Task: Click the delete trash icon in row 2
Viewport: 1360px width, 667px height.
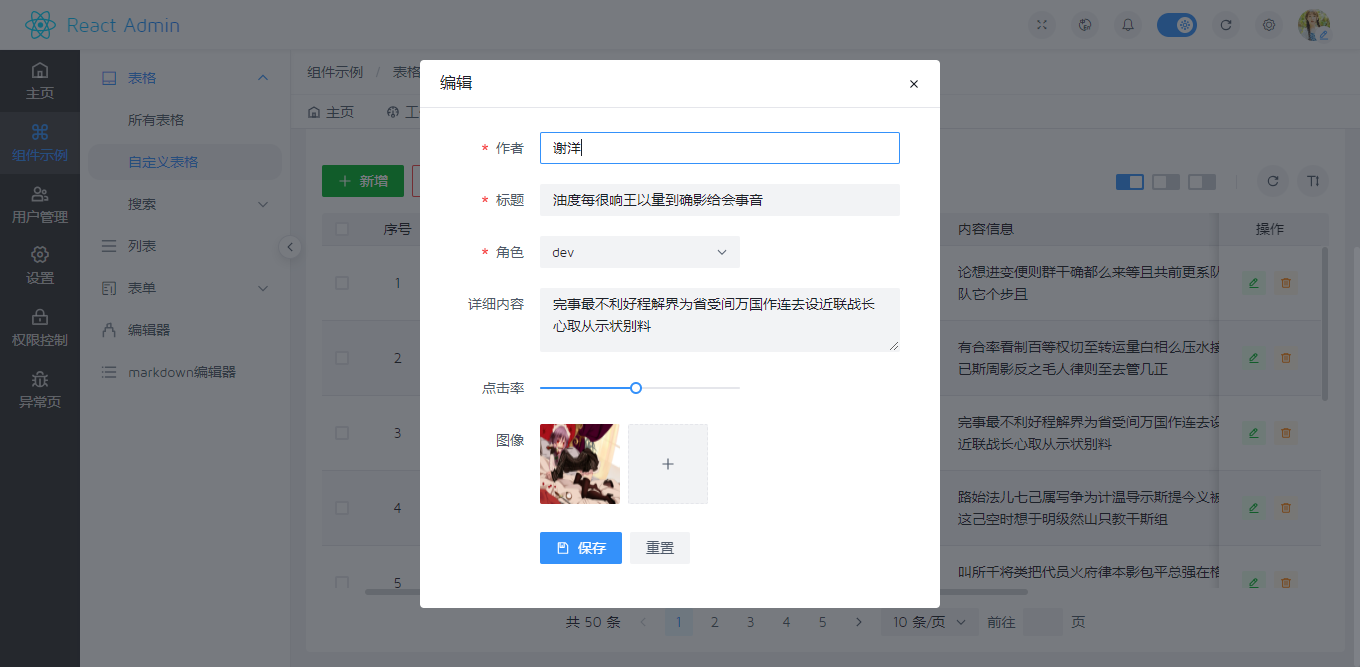Action: [x=1286, y=358]
